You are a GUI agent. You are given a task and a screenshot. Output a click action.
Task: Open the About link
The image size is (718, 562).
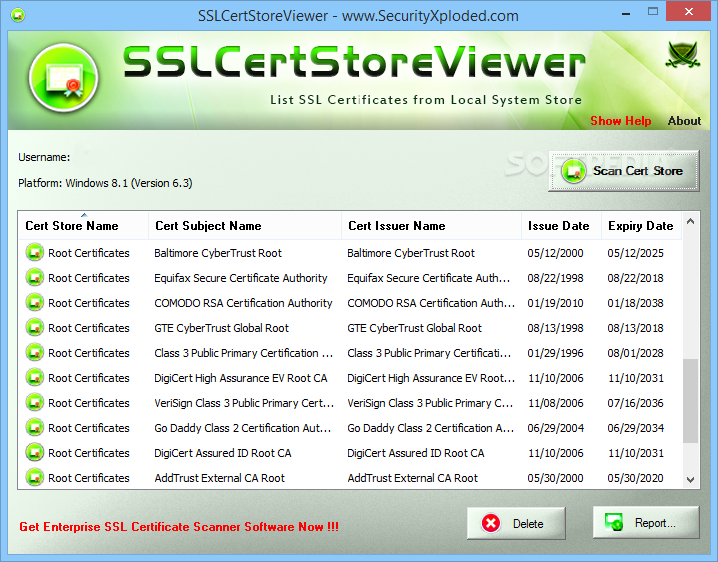click(x=684, y=121)
